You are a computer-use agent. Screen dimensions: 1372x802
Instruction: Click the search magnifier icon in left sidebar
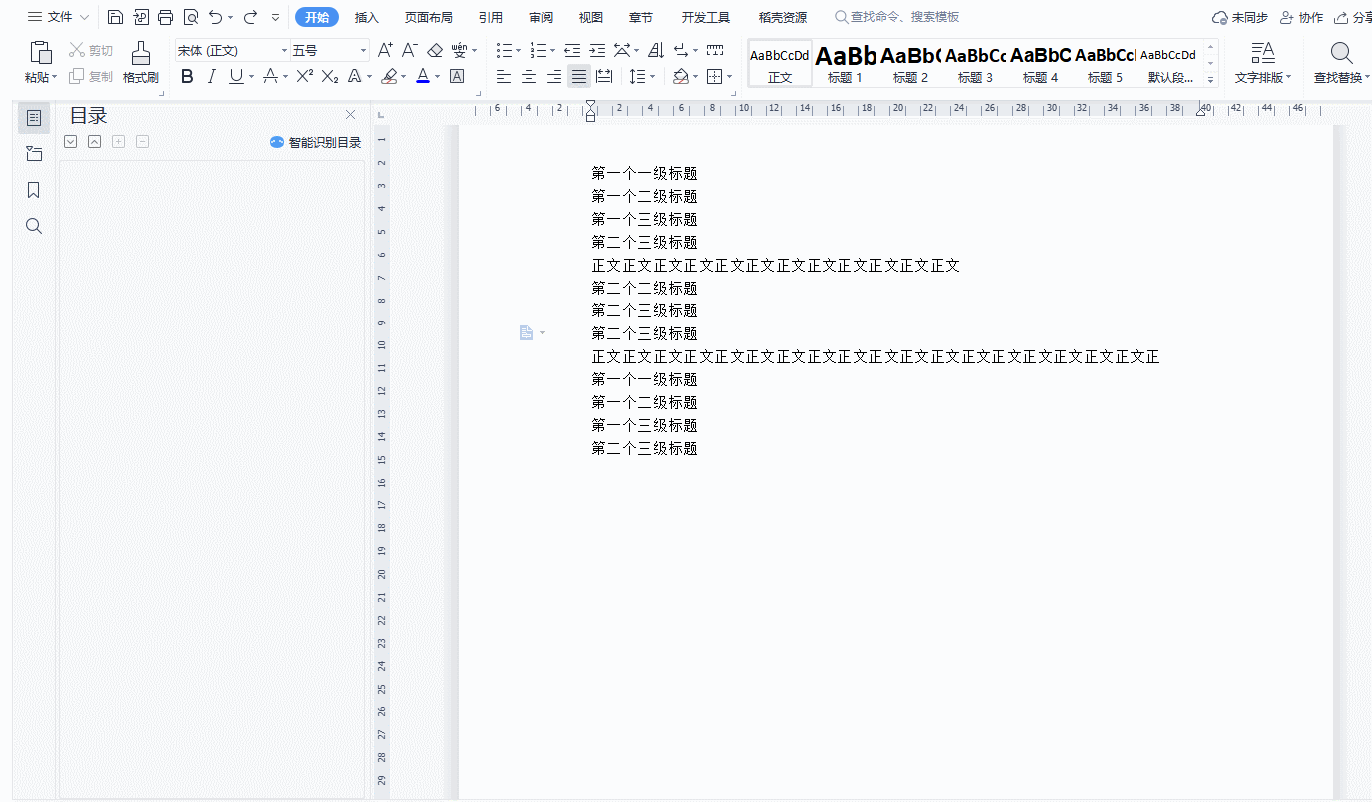click(34, 226)
